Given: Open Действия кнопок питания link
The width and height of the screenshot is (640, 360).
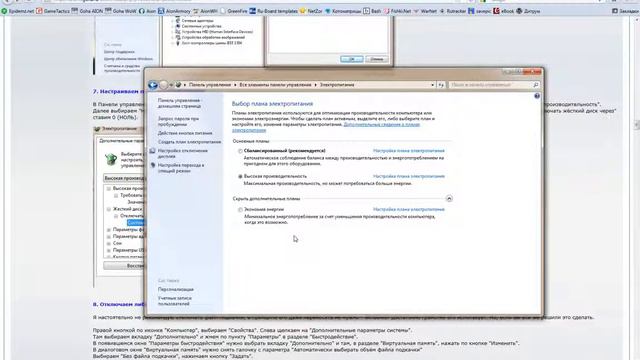Looking at the screenshot, I should pos(185,133).
